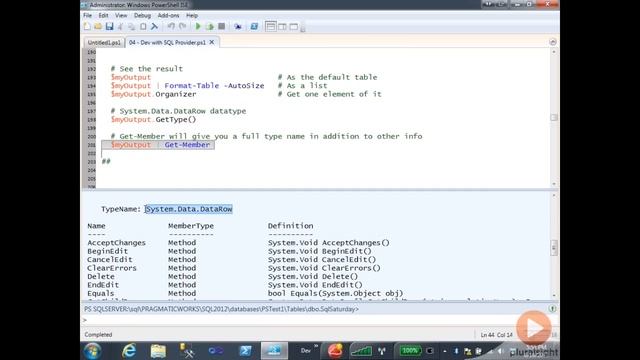The width and height of the screenshot is (640, 360).
Task: Show script pane maximized layout icon
Action: 293,27
